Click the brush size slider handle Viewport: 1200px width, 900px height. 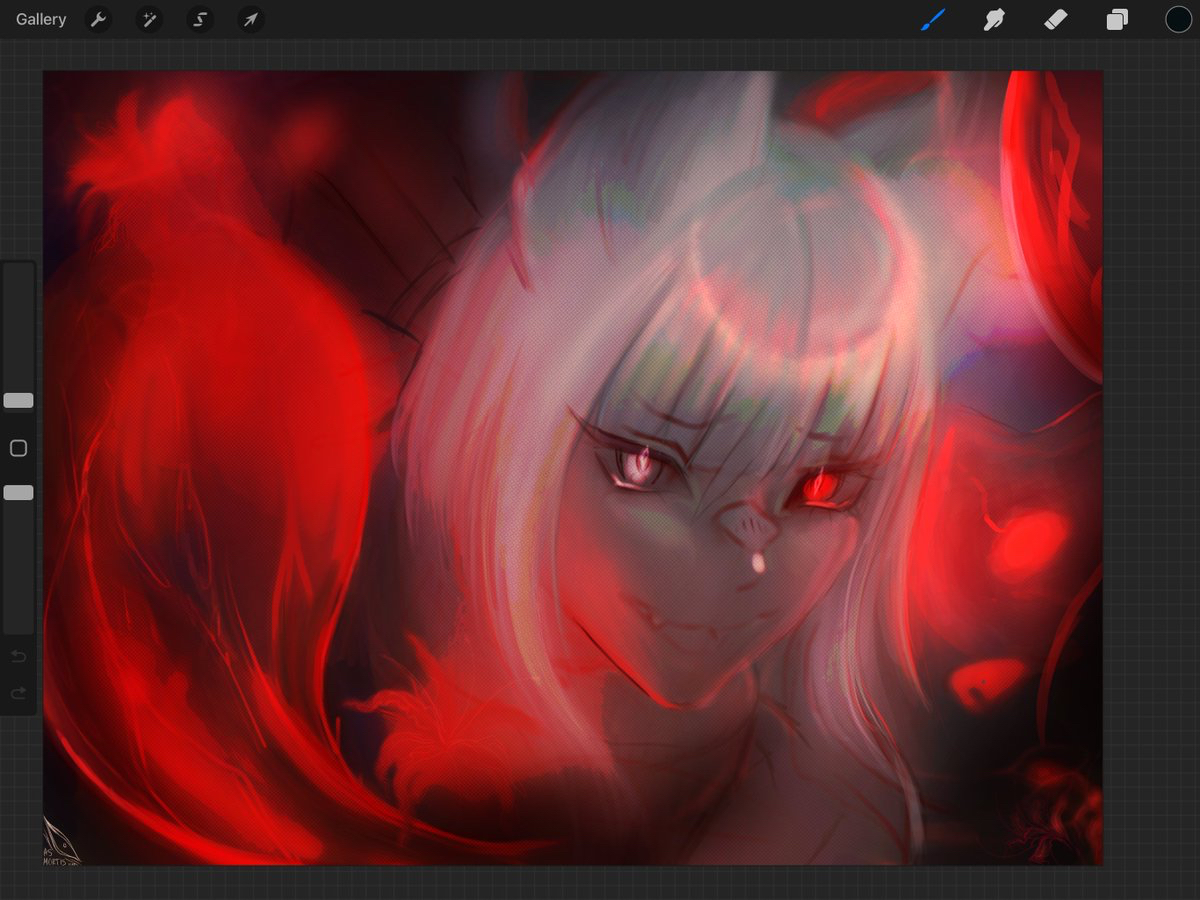coord(18,400)
